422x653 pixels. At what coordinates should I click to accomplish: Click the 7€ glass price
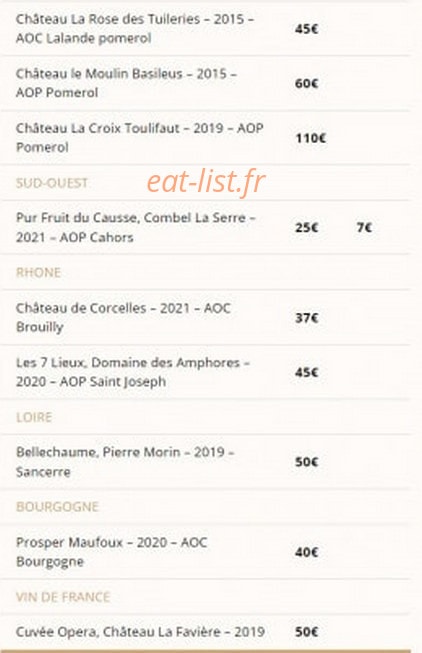click(x=364, y=227)
